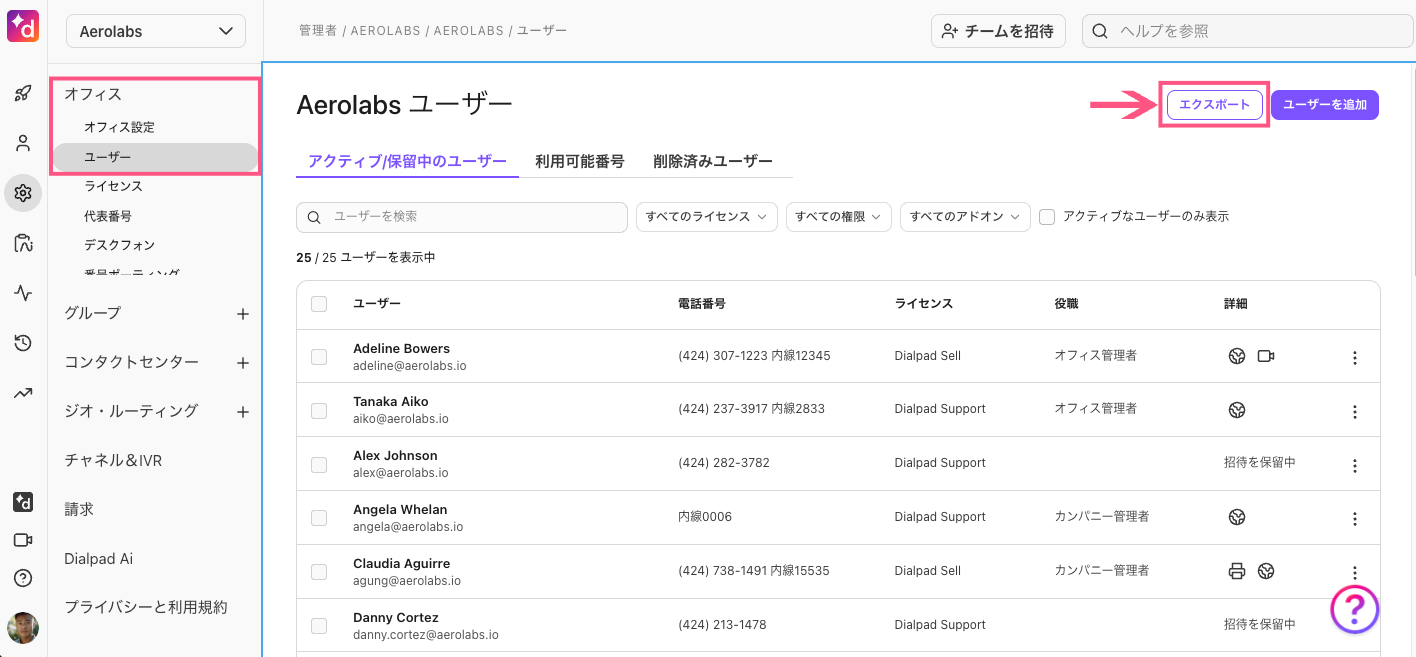The height and width of the screenshot is (657, 1416).
Task: Click the user avatar photo
Action: [x=23, y=628]
